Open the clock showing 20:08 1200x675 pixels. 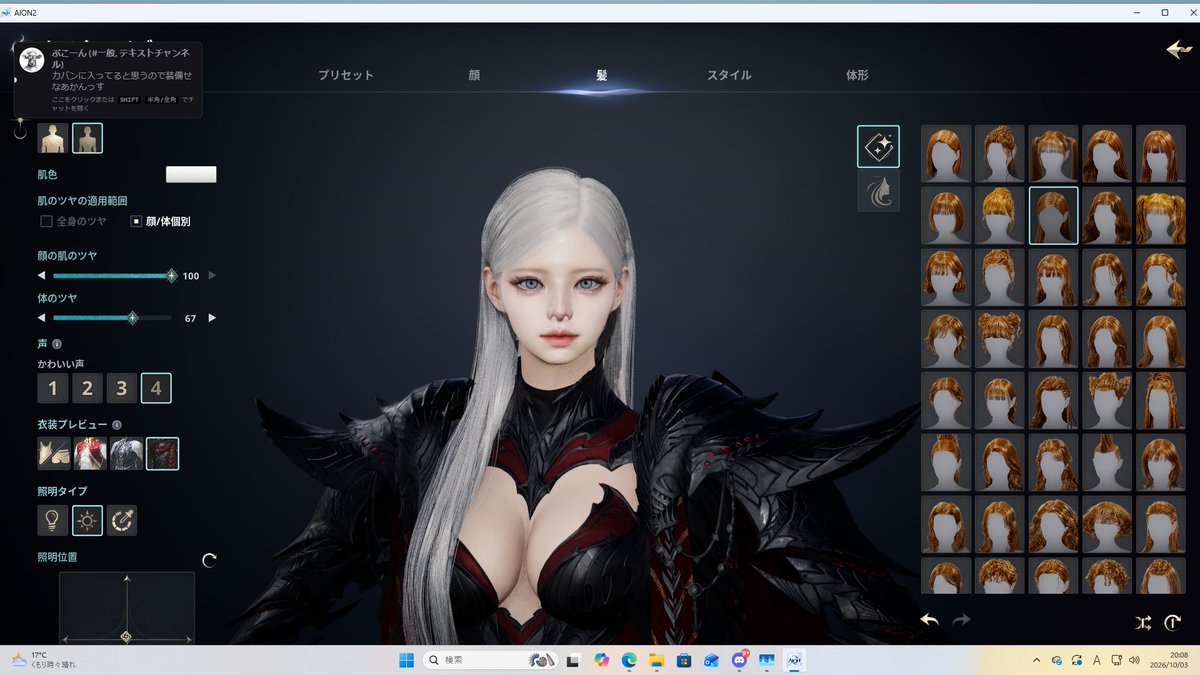(x=1169, y=660)
